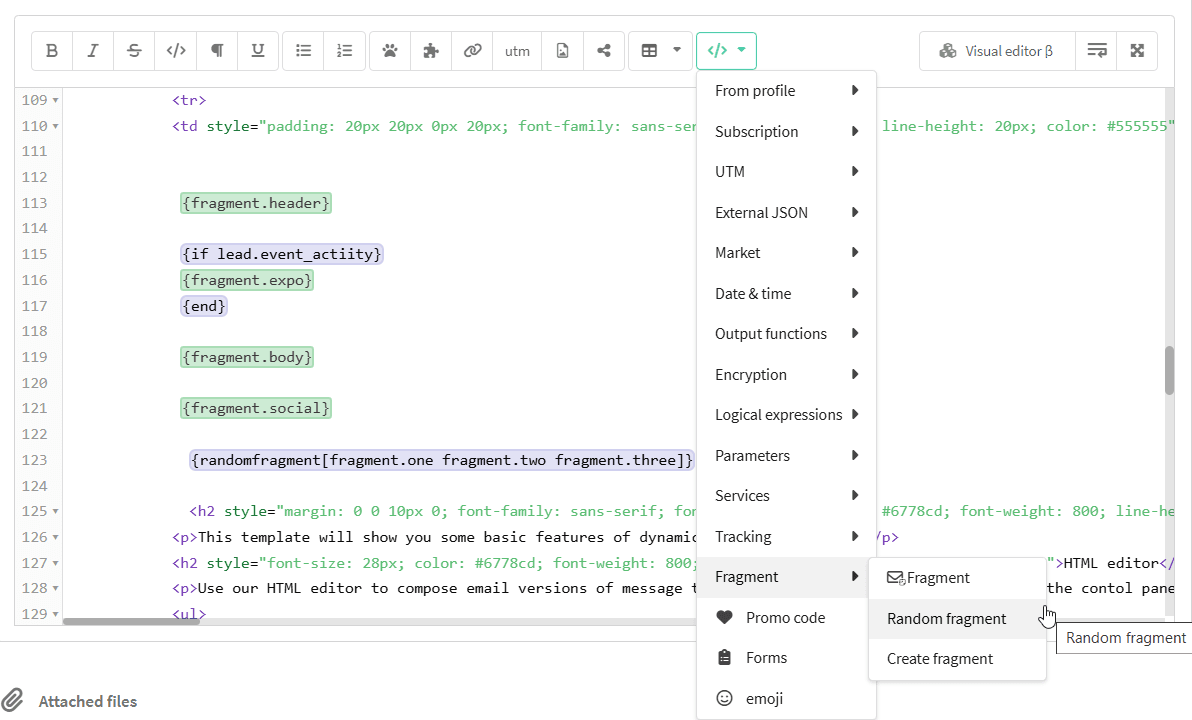Open Market submenu

[x=786, y=253]
